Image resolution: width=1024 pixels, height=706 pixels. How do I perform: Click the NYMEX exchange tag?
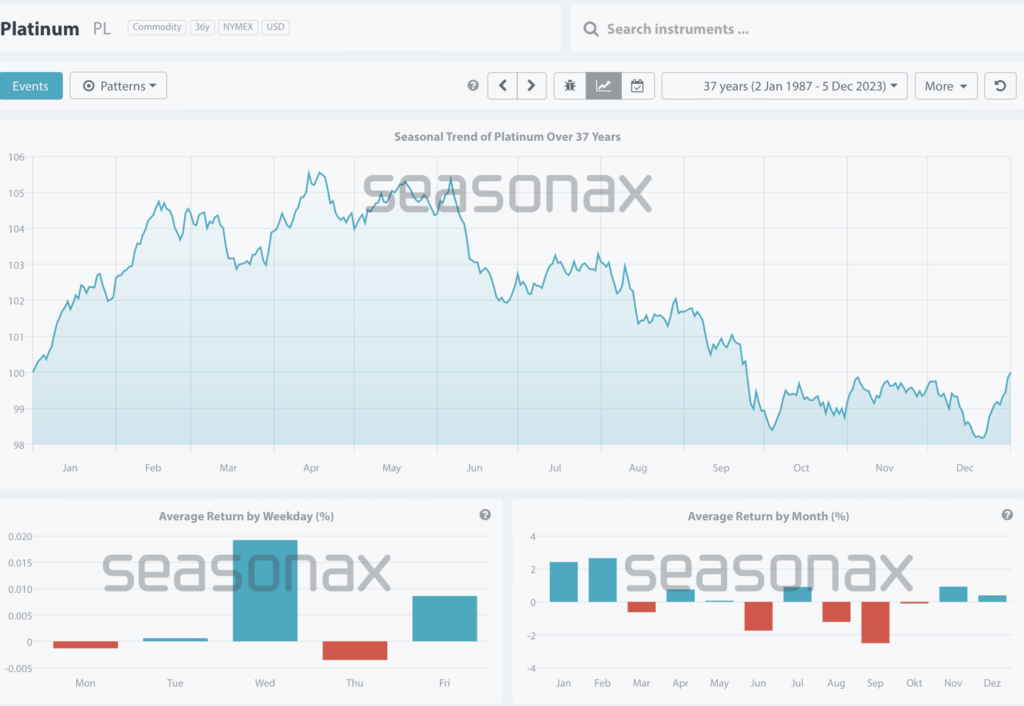click(238, 28)
